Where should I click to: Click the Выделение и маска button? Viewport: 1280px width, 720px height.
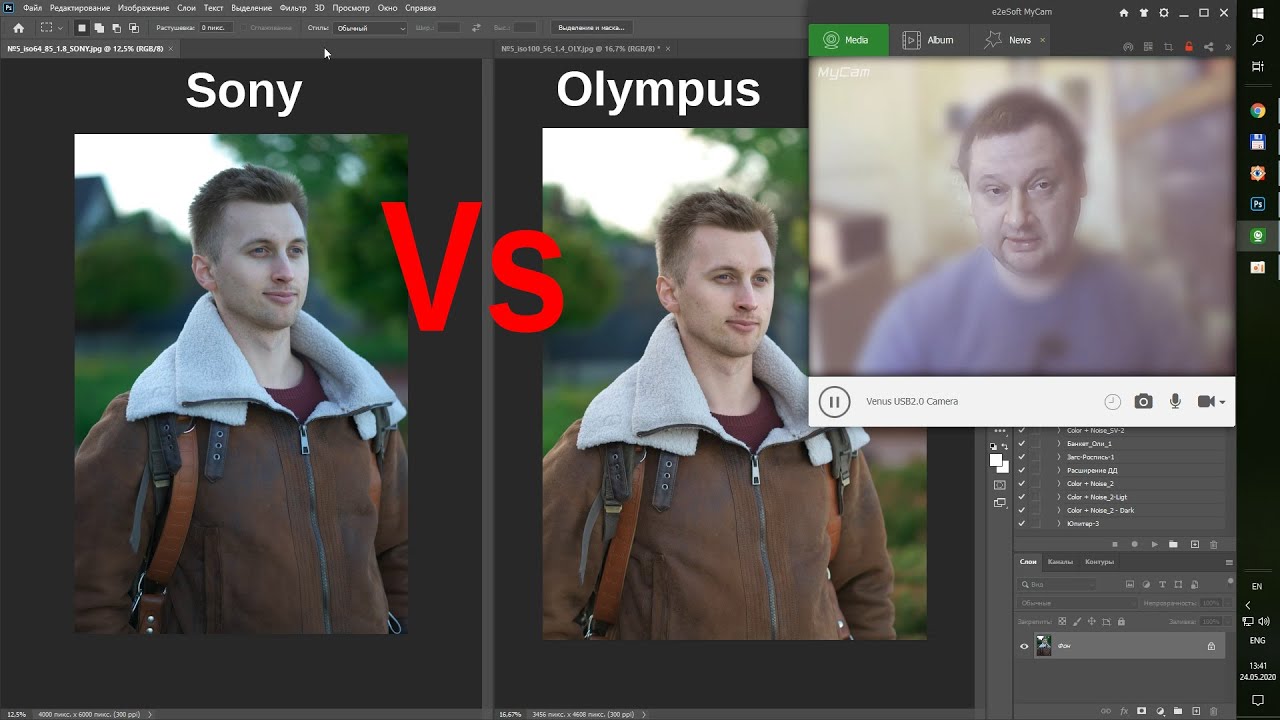click(x=591, y=28)
